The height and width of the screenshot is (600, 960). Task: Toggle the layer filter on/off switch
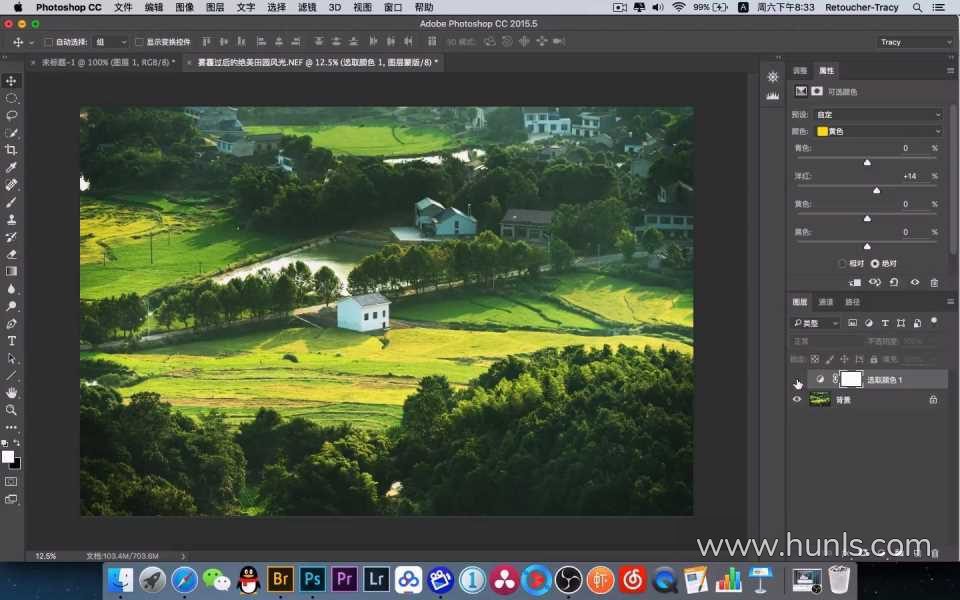[x=934, y=321]
